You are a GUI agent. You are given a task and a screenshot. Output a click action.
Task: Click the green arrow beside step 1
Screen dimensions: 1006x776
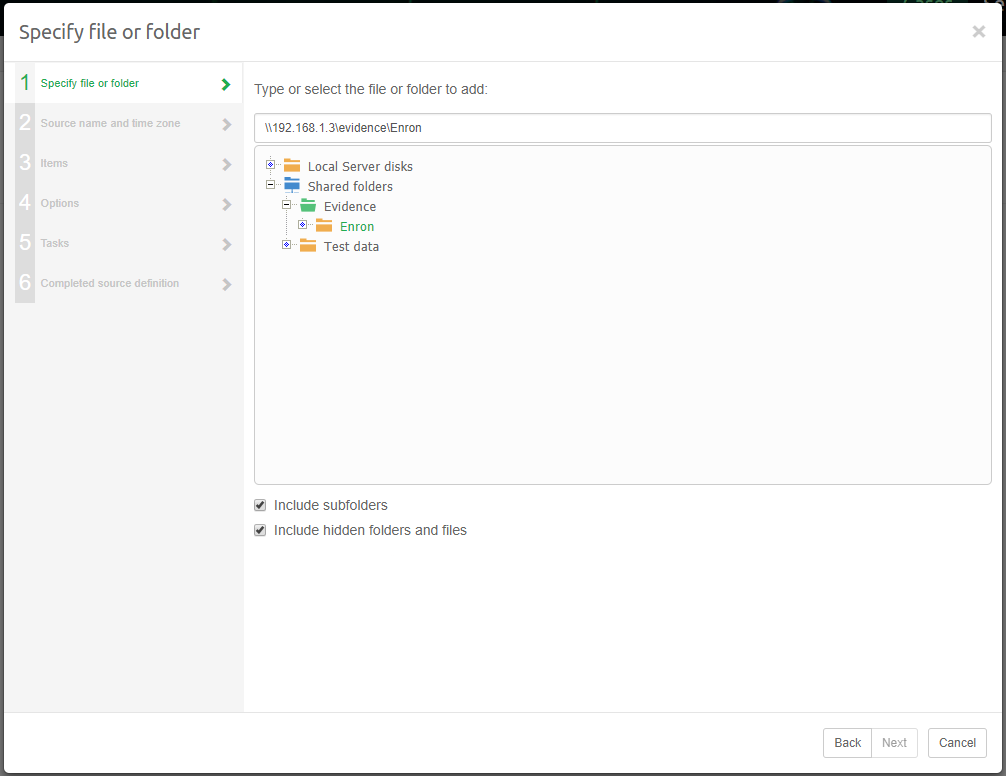(x=226, y=85)
